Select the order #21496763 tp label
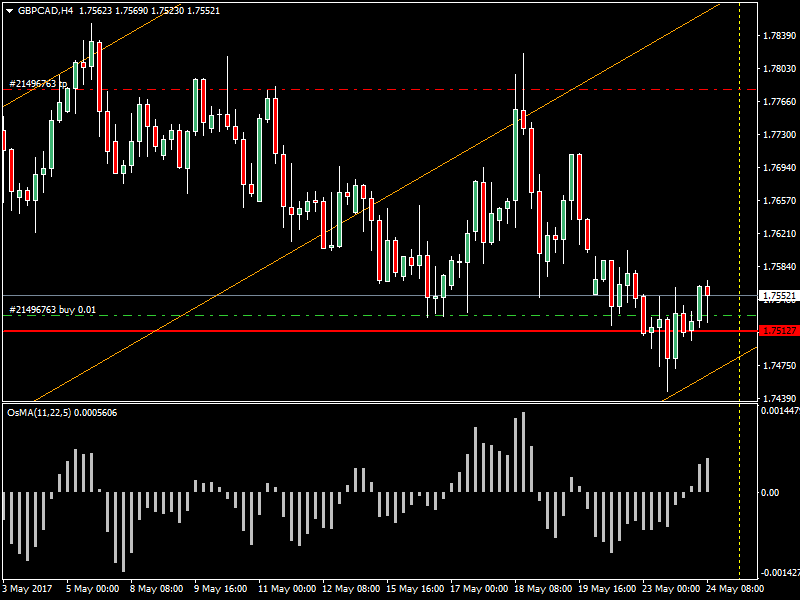Image resolution: width=800 pixels, height=600 pixels. [38, 84]
